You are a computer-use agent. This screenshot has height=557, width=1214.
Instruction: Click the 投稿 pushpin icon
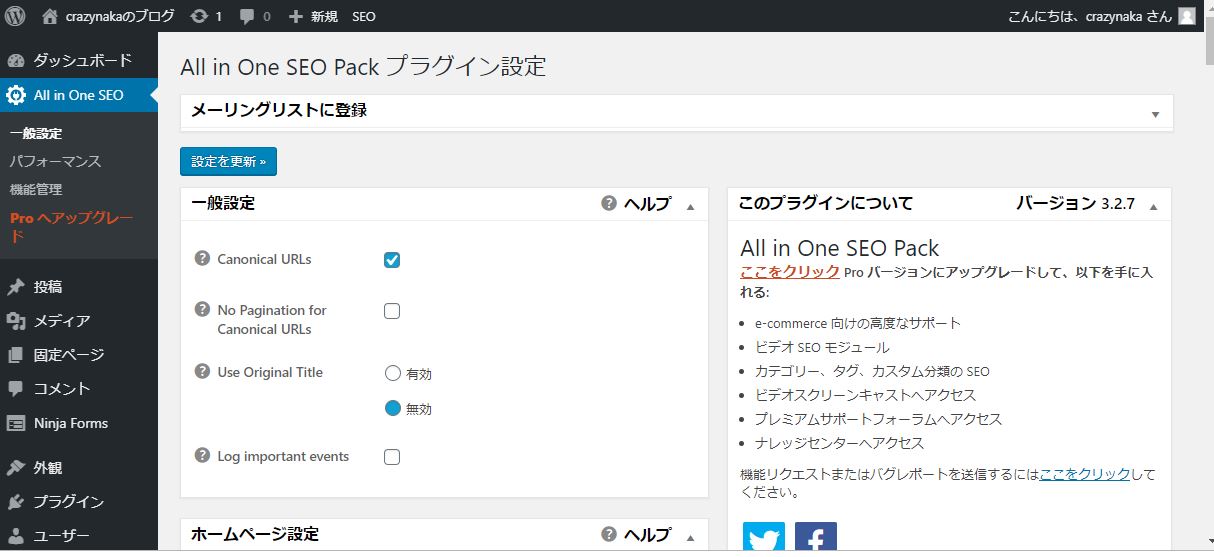(x=16, y=287)
